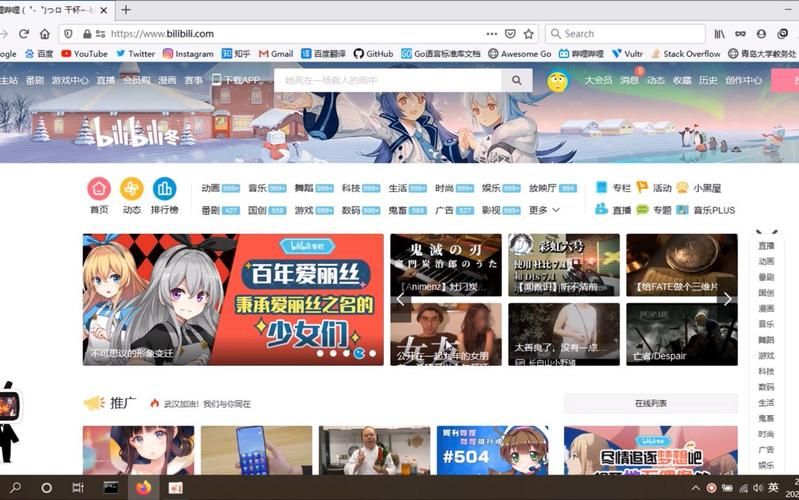This screenshot has width=799, height=500.
Task: Open the 影视 category
Action: click(x=501, y=210)
